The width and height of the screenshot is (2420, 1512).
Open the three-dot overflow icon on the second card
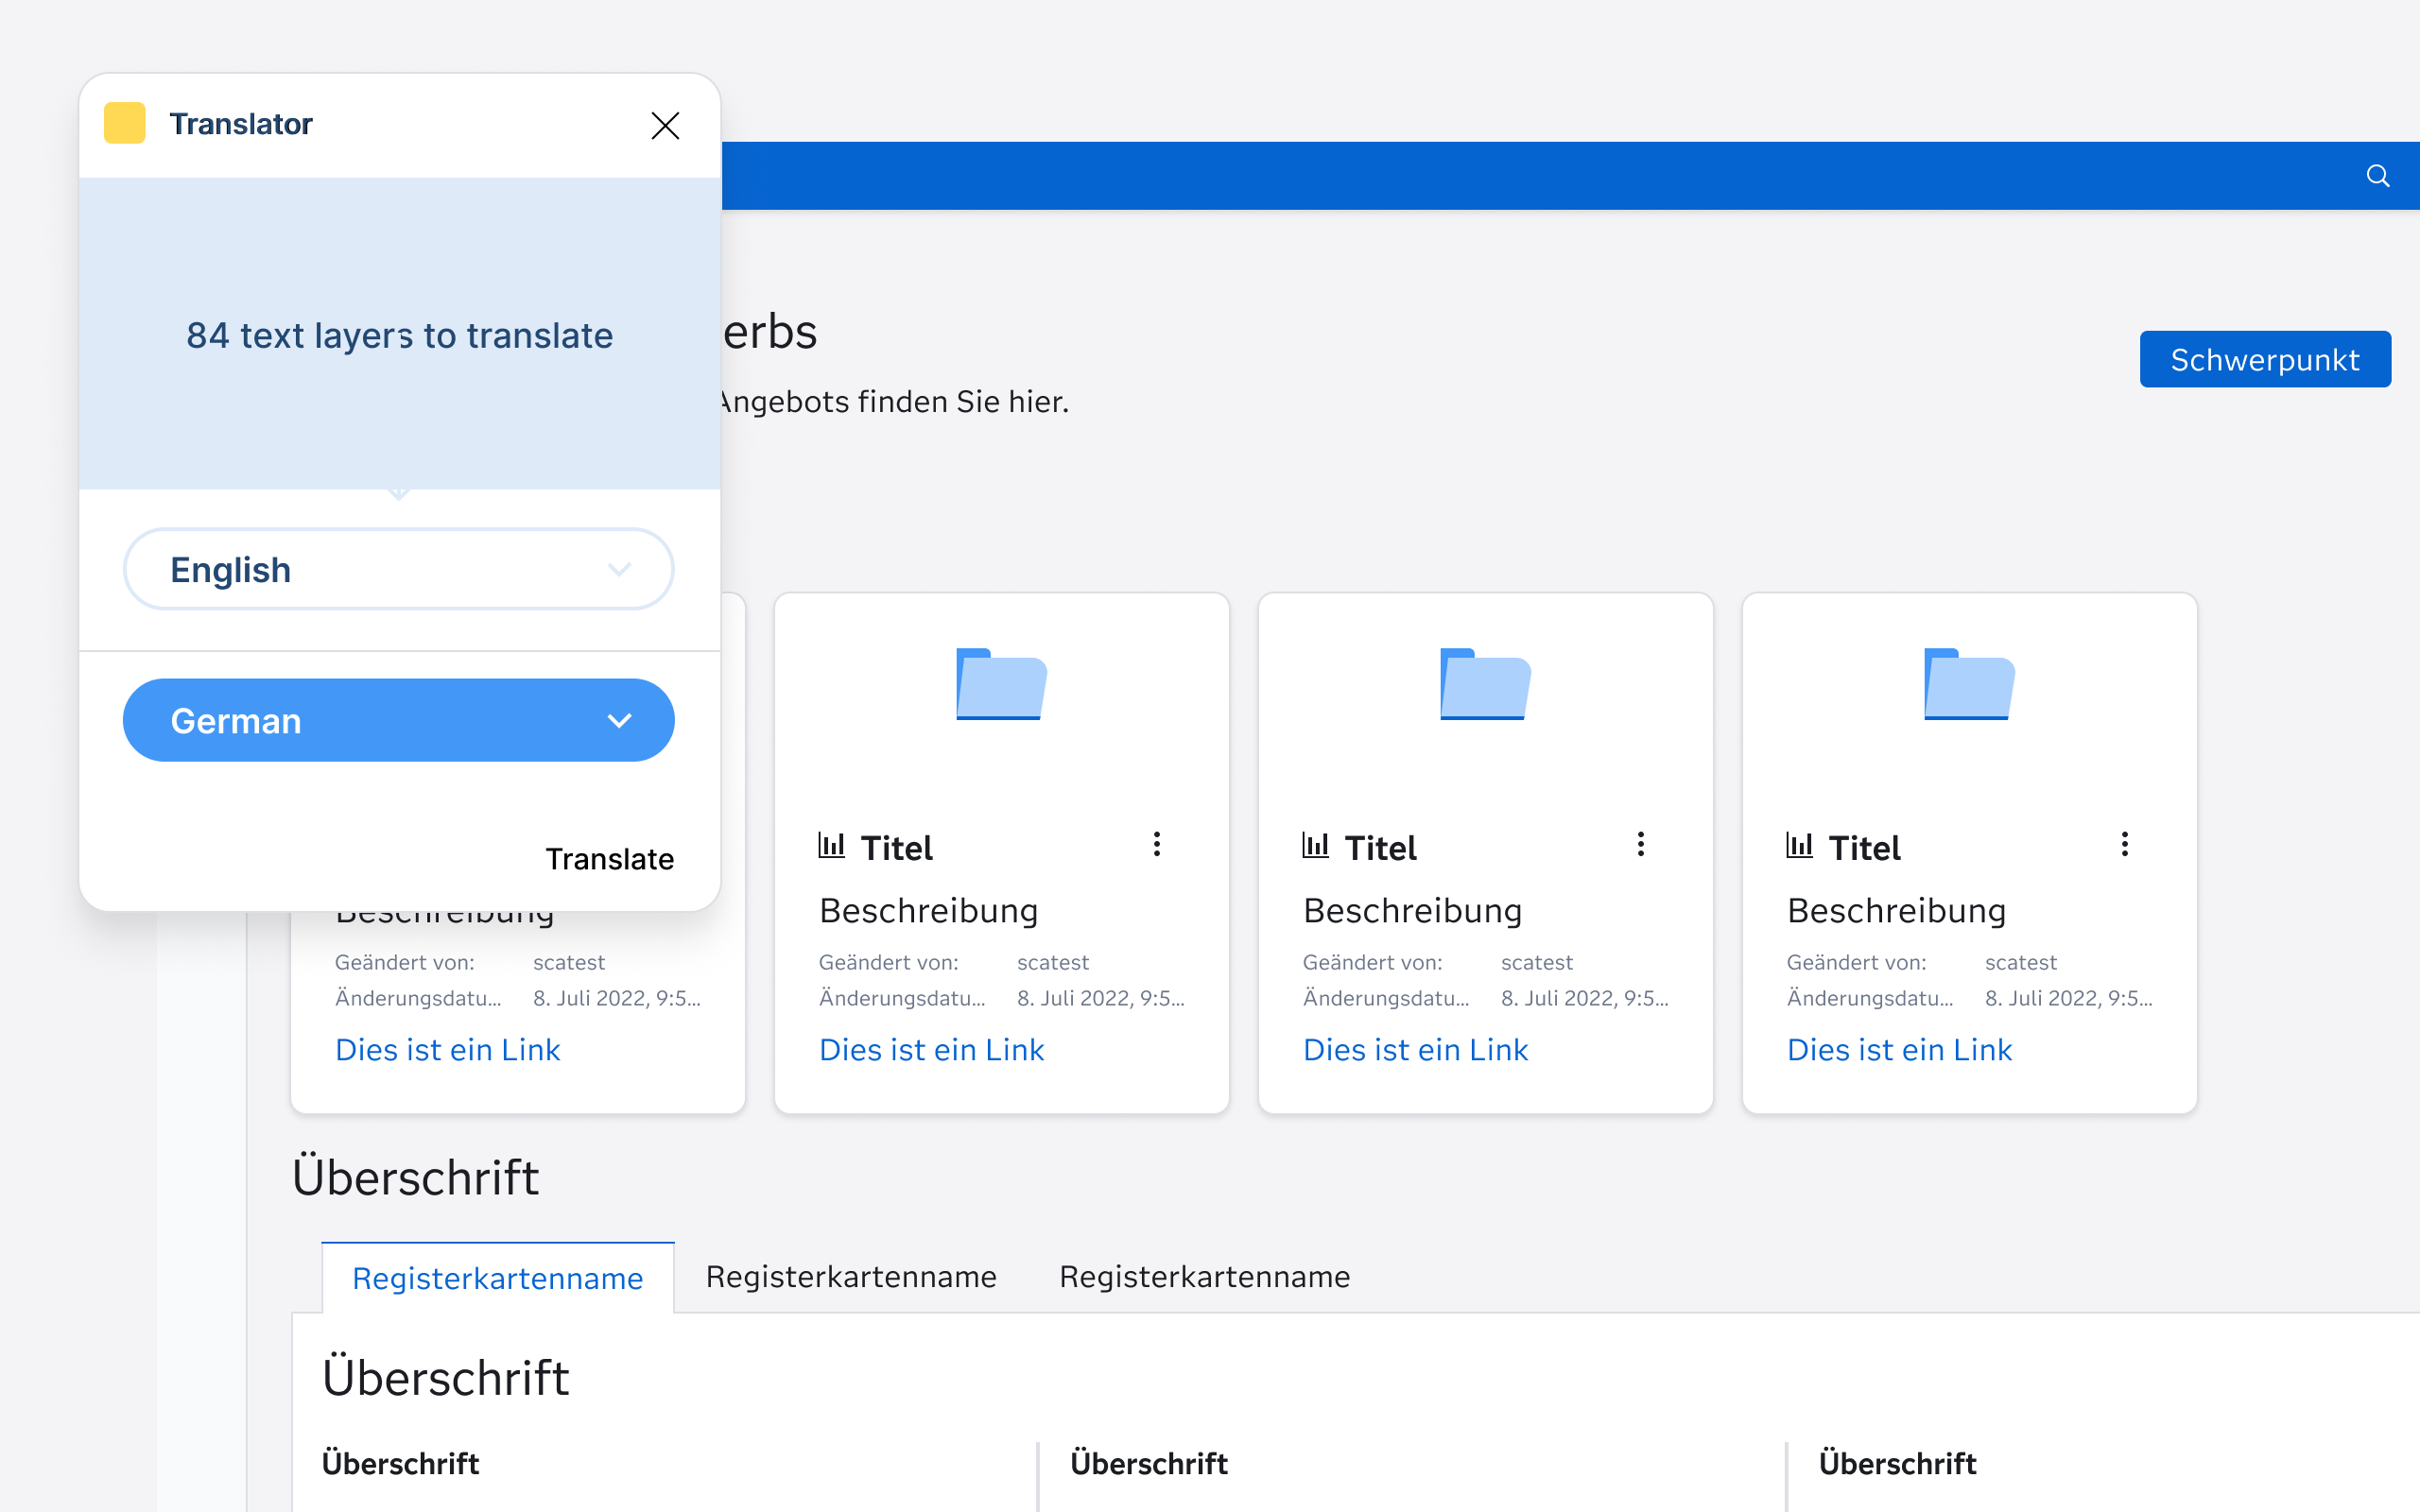tap(1156, 844)
